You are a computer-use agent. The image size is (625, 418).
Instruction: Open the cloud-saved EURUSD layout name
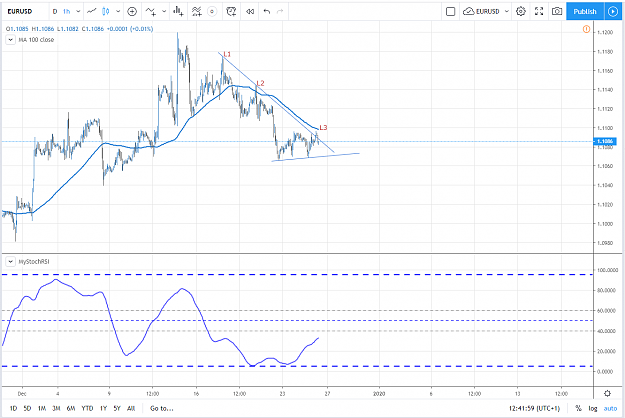click(x=481, y=12)
